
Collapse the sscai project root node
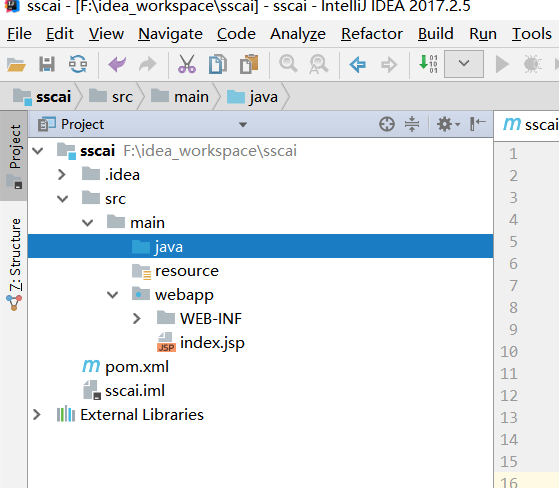[x=37, y=151]
